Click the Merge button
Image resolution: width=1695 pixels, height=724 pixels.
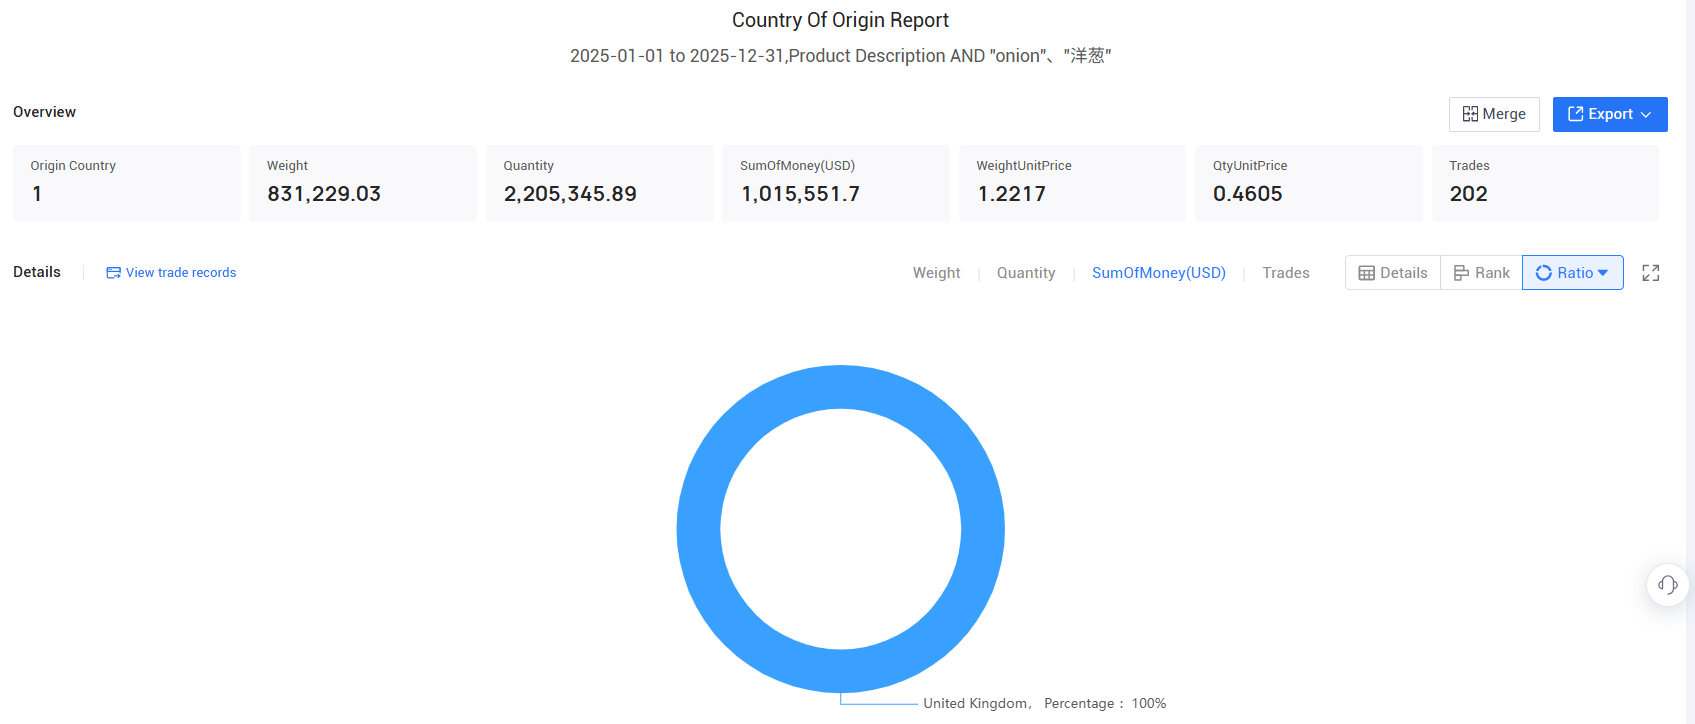coord(1494,114)
